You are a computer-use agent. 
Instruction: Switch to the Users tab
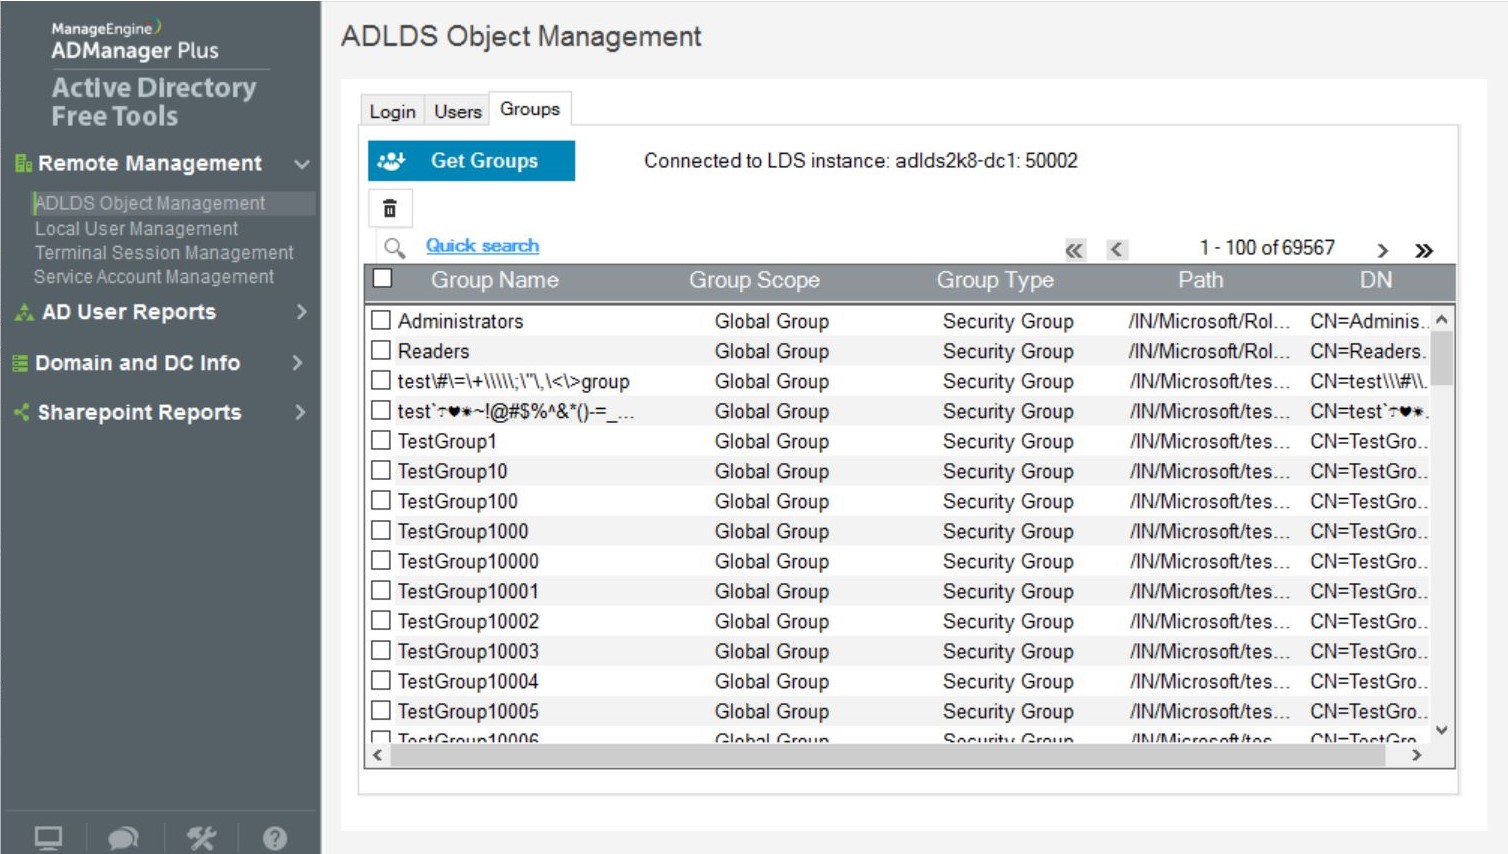[x=456, y=110]
